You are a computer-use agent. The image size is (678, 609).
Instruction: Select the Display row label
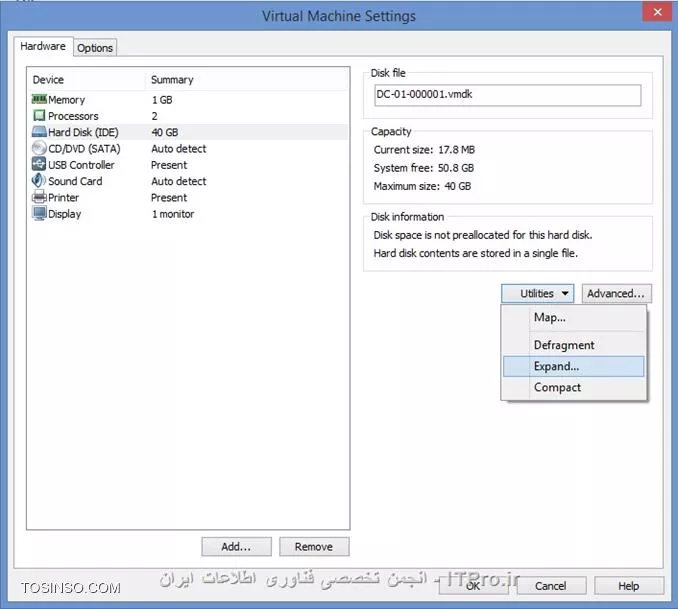click(64, 214)
